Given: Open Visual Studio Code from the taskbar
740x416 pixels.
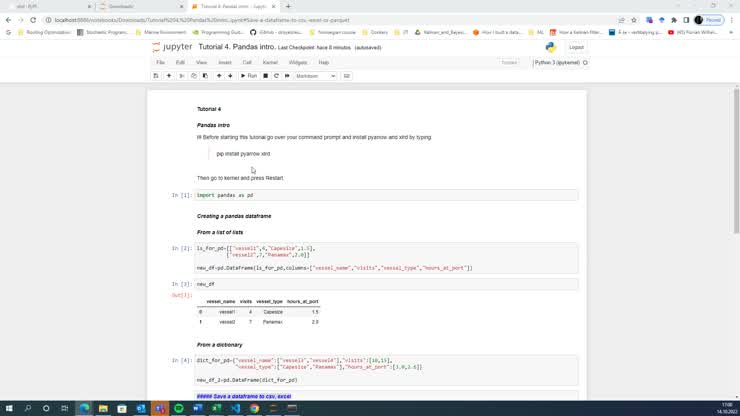Looking at the screenshot, I should [x=235, y=408].
